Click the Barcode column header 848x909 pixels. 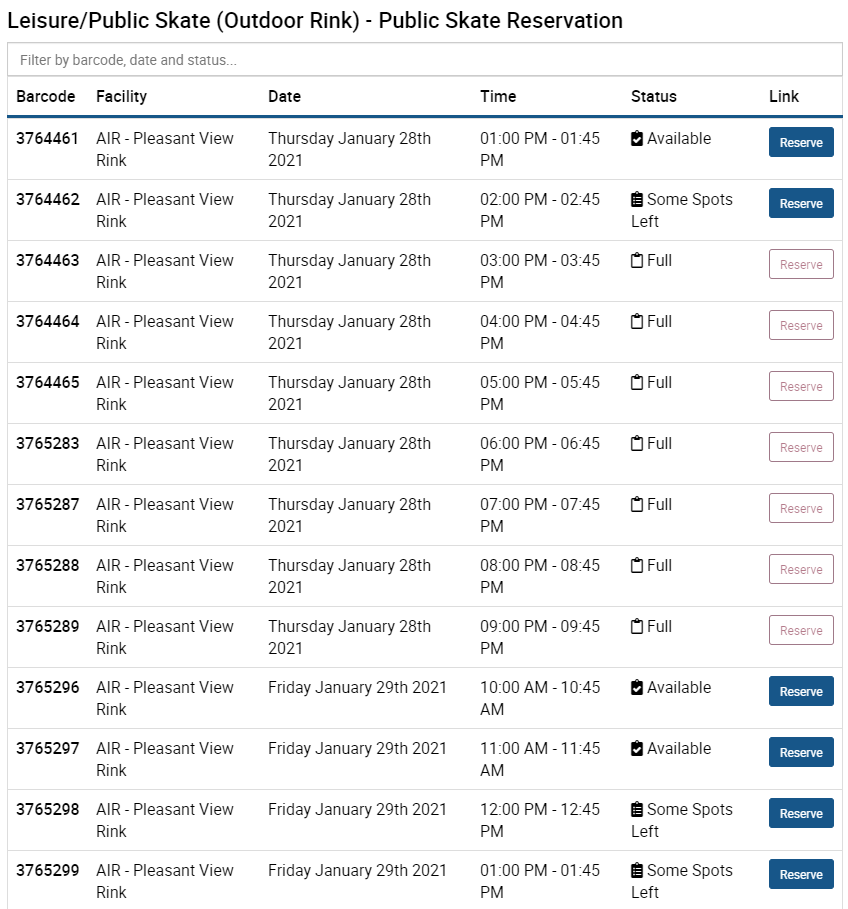[45, 96]
